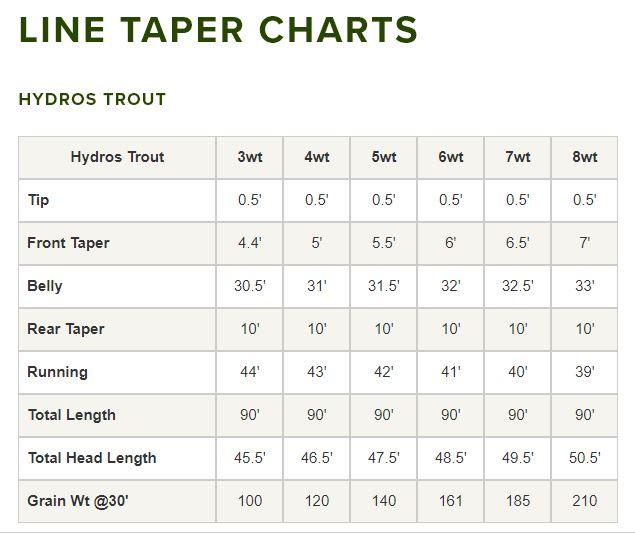Viewport: 635px width, 534px height.
Task: Click the LINE TAPER CHARTS heading
Action: point(218,30)
